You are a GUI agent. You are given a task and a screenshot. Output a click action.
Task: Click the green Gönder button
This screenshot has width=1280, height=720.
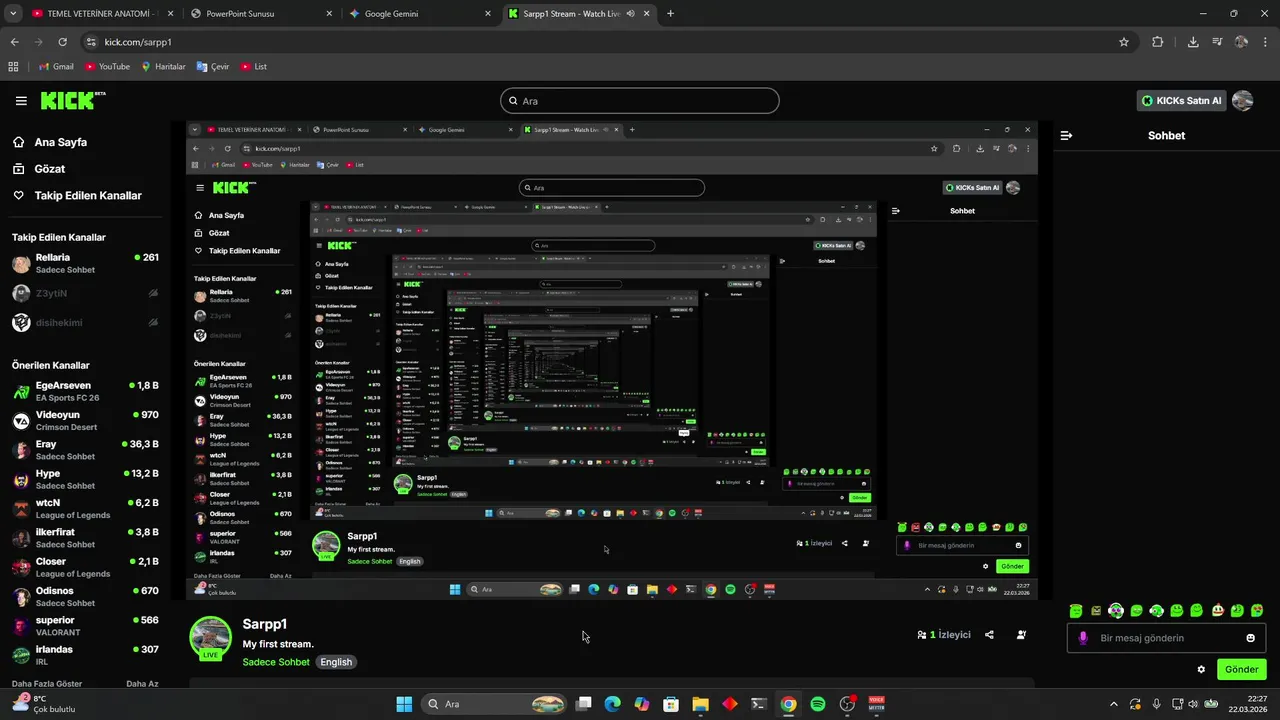1242,670
